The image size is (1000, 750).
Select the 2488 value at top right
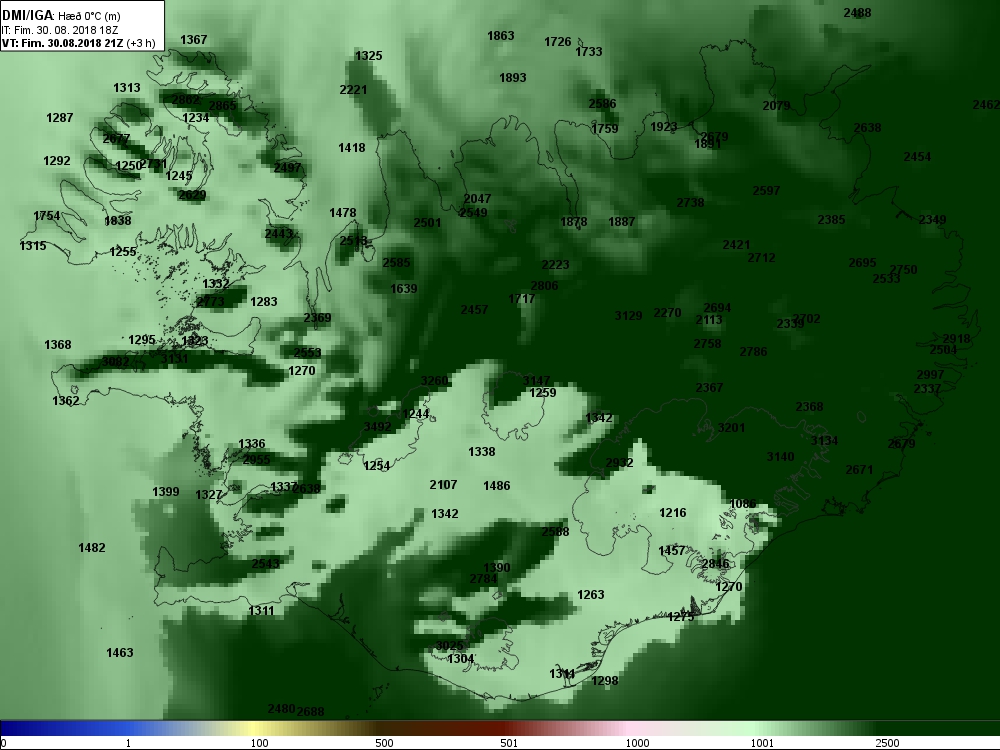click(857, 13)
